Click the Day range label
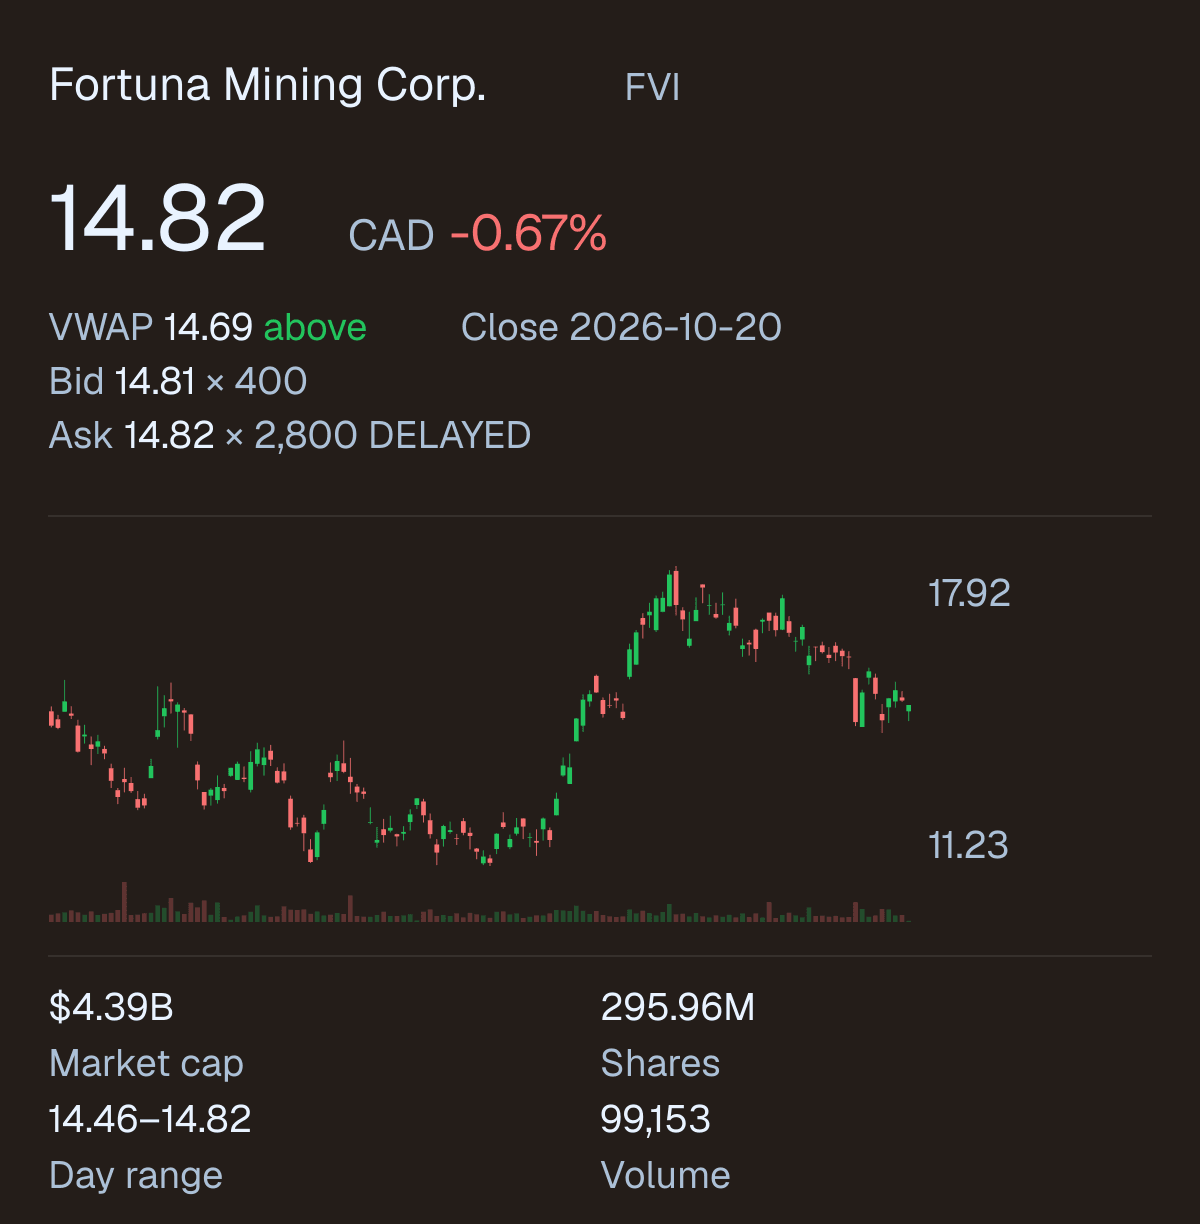This screenshot has width=1200, height=1224. 136,1175
